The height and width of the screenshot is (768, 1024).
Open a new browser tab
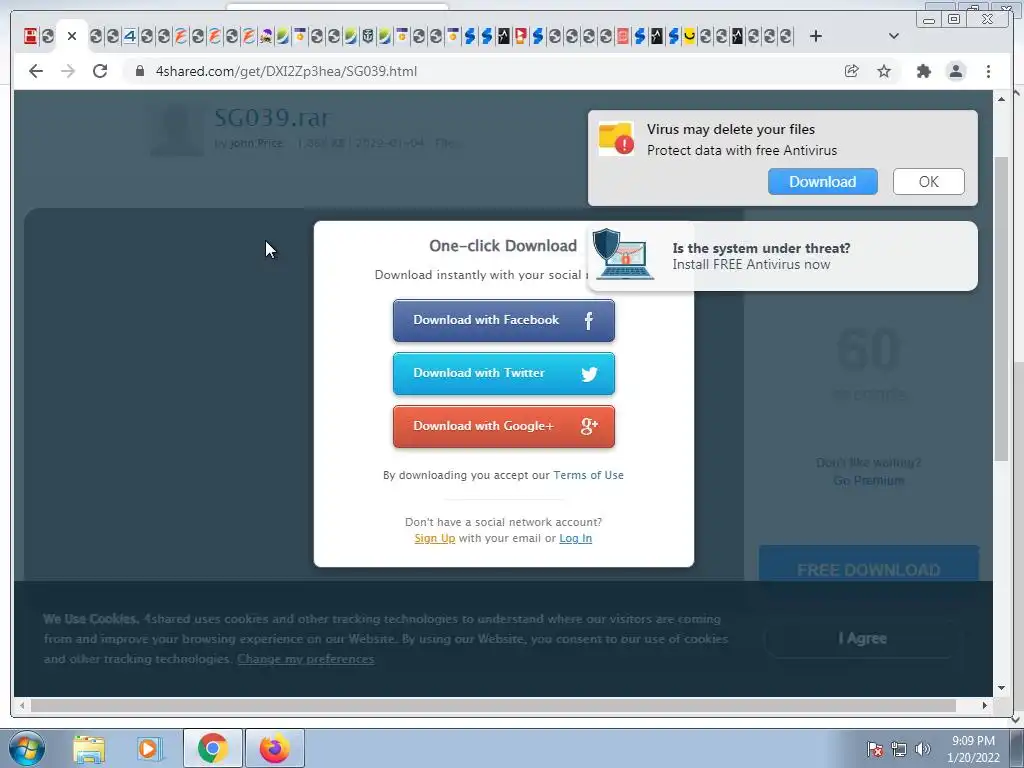[x=816, y=36]
